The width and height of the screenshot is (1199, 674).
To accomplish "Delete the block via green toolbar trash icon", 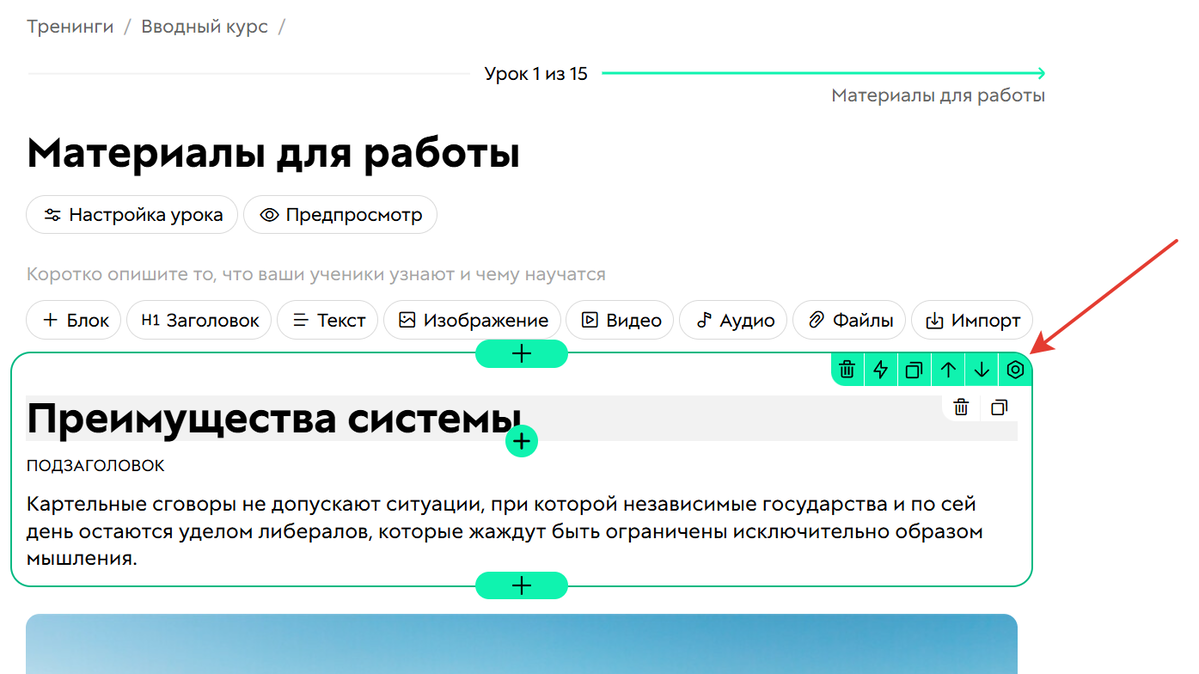I will pos(847,370).
